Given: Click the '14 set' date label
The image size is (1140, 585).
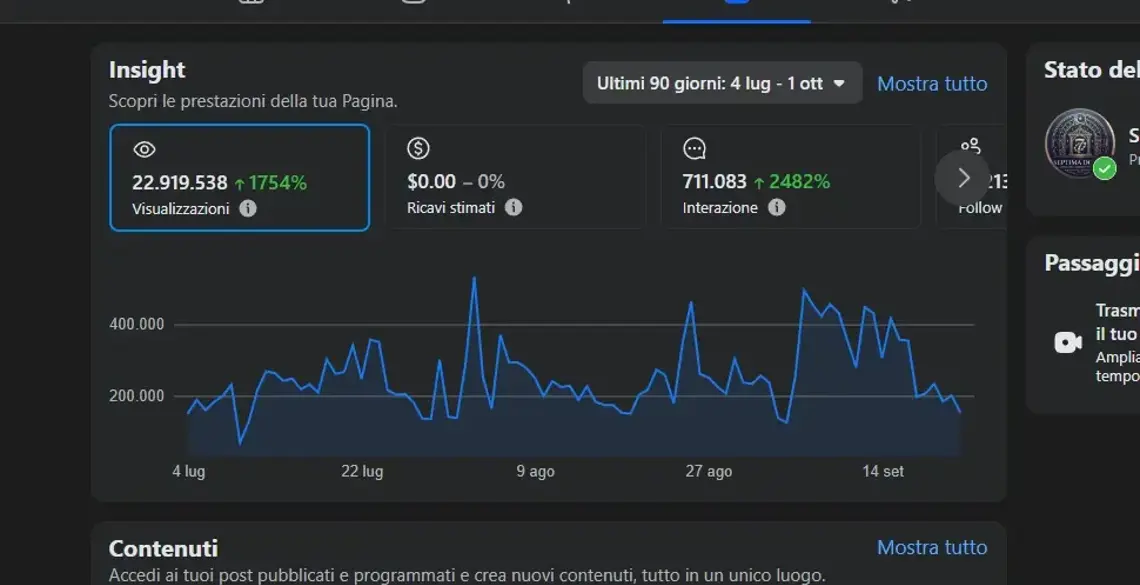Looking at the screenshot, I should [883, 472].
